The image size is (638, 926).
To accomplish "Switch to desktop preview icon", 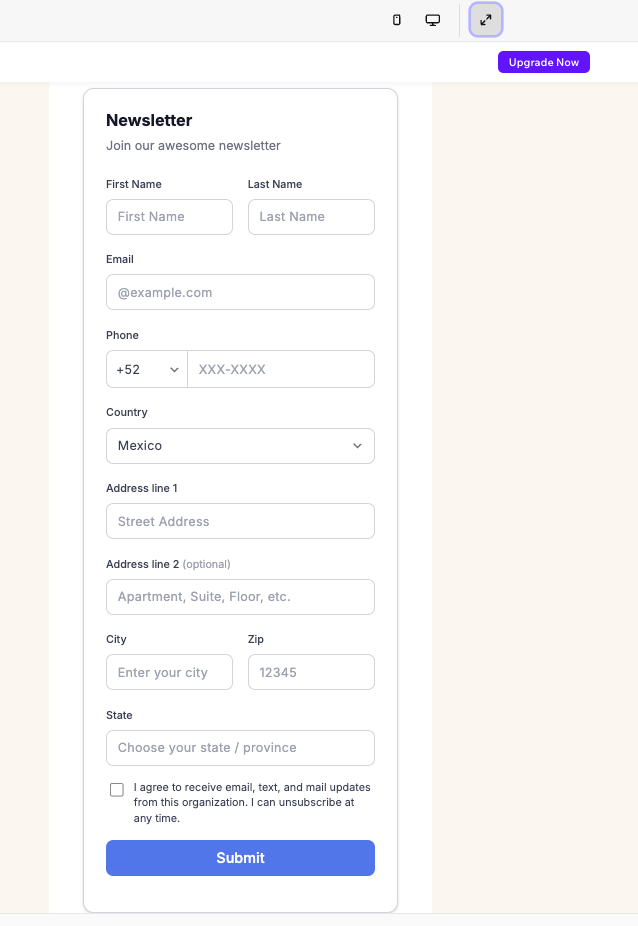I will pos(432,20).
